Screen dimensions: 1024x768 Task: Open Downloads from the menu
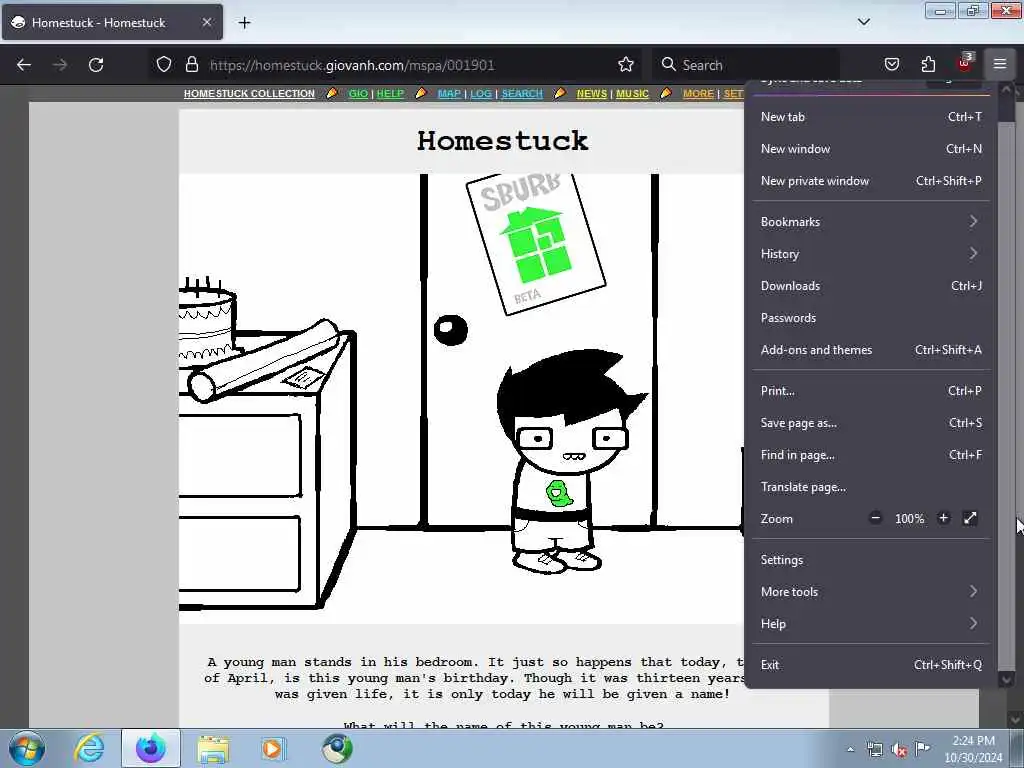point(871,285)
